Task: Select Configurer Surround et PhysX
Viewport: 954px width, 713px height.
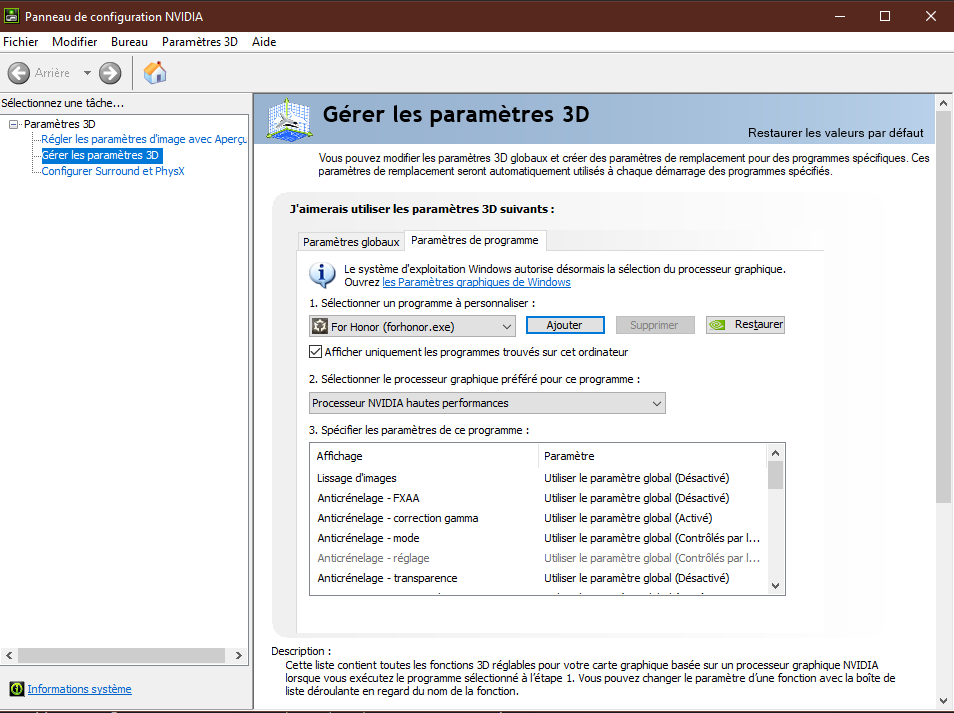Action: click(113, 171)
